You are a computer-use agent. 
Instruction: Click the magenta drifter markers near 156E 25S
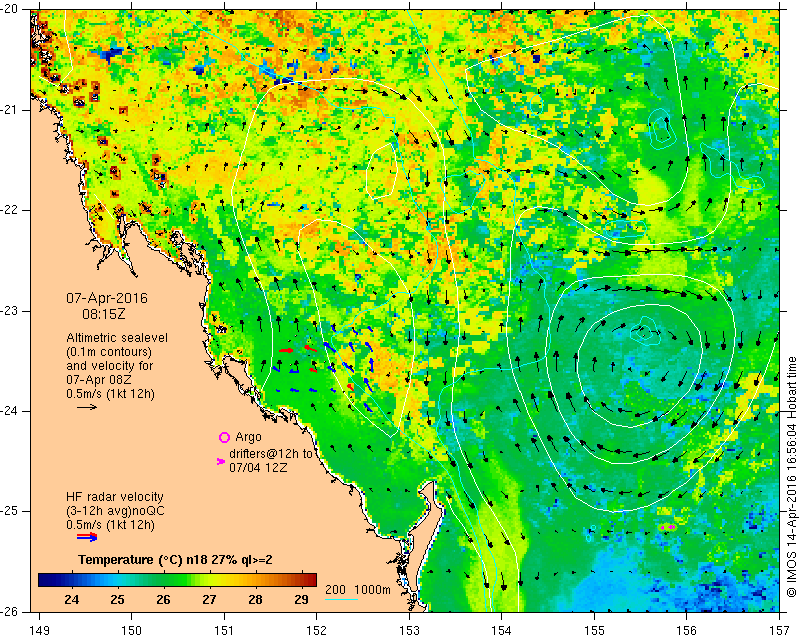tap(668, 527)
